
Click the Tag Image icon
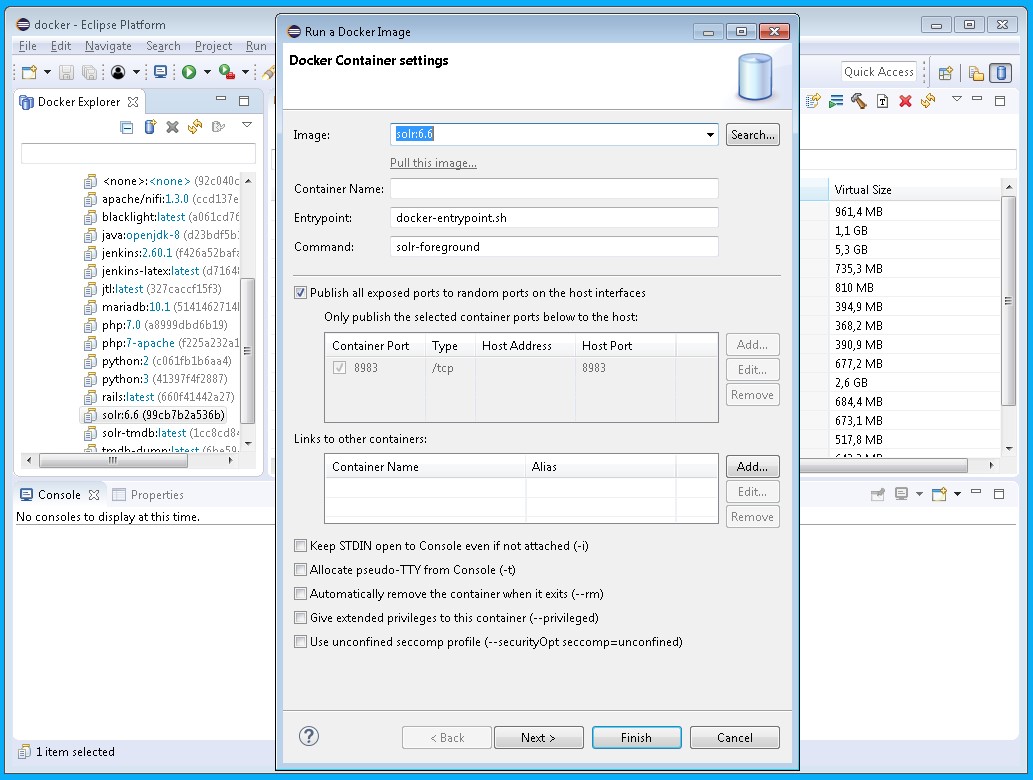click(882, 101)
